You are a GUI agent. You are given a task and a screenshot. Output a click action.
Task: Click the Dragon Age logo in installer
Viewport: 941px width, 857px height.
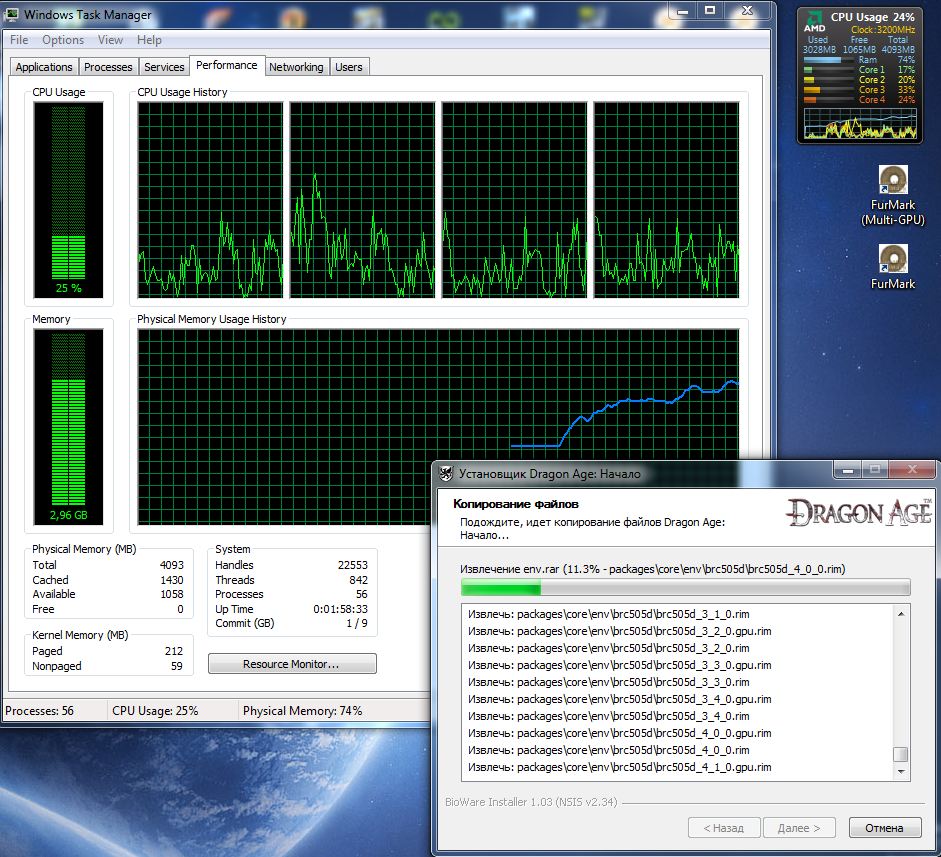pos(859,512)
